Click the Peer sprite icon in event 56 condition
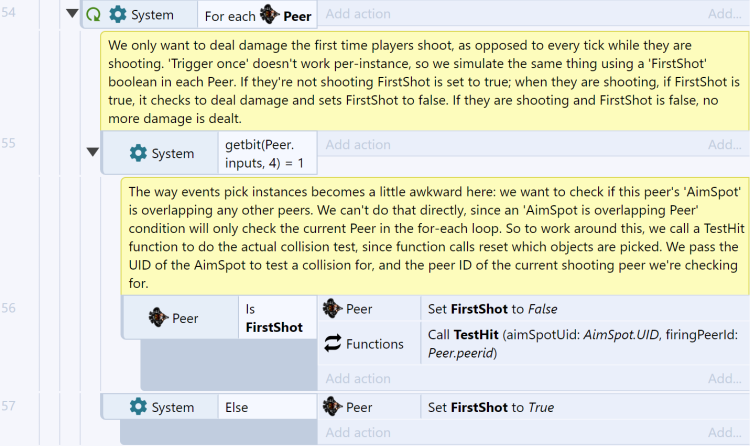 pos(158,318)
